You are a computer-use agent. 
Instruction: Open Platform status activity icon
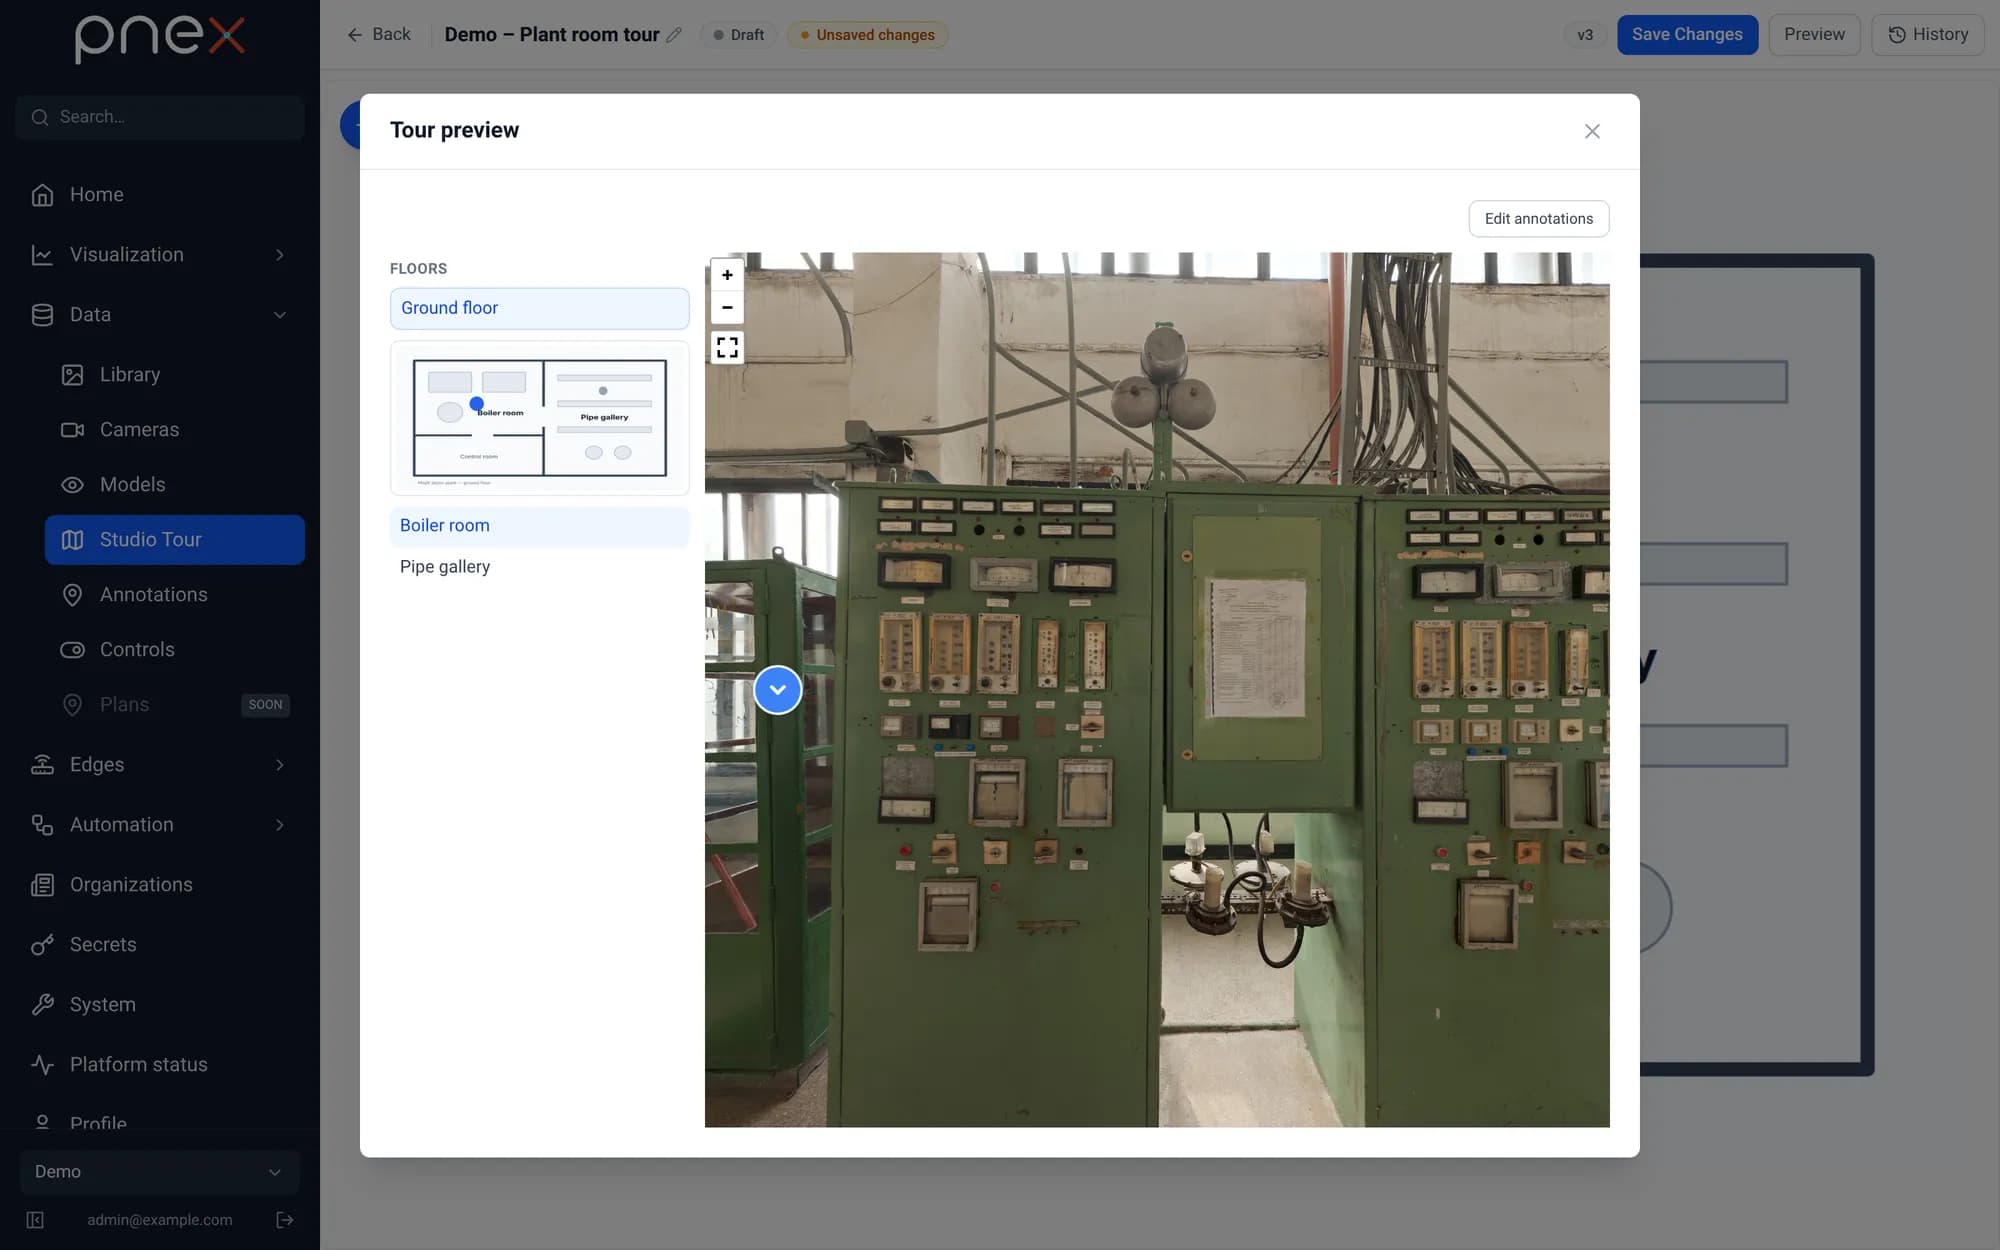42,1065
